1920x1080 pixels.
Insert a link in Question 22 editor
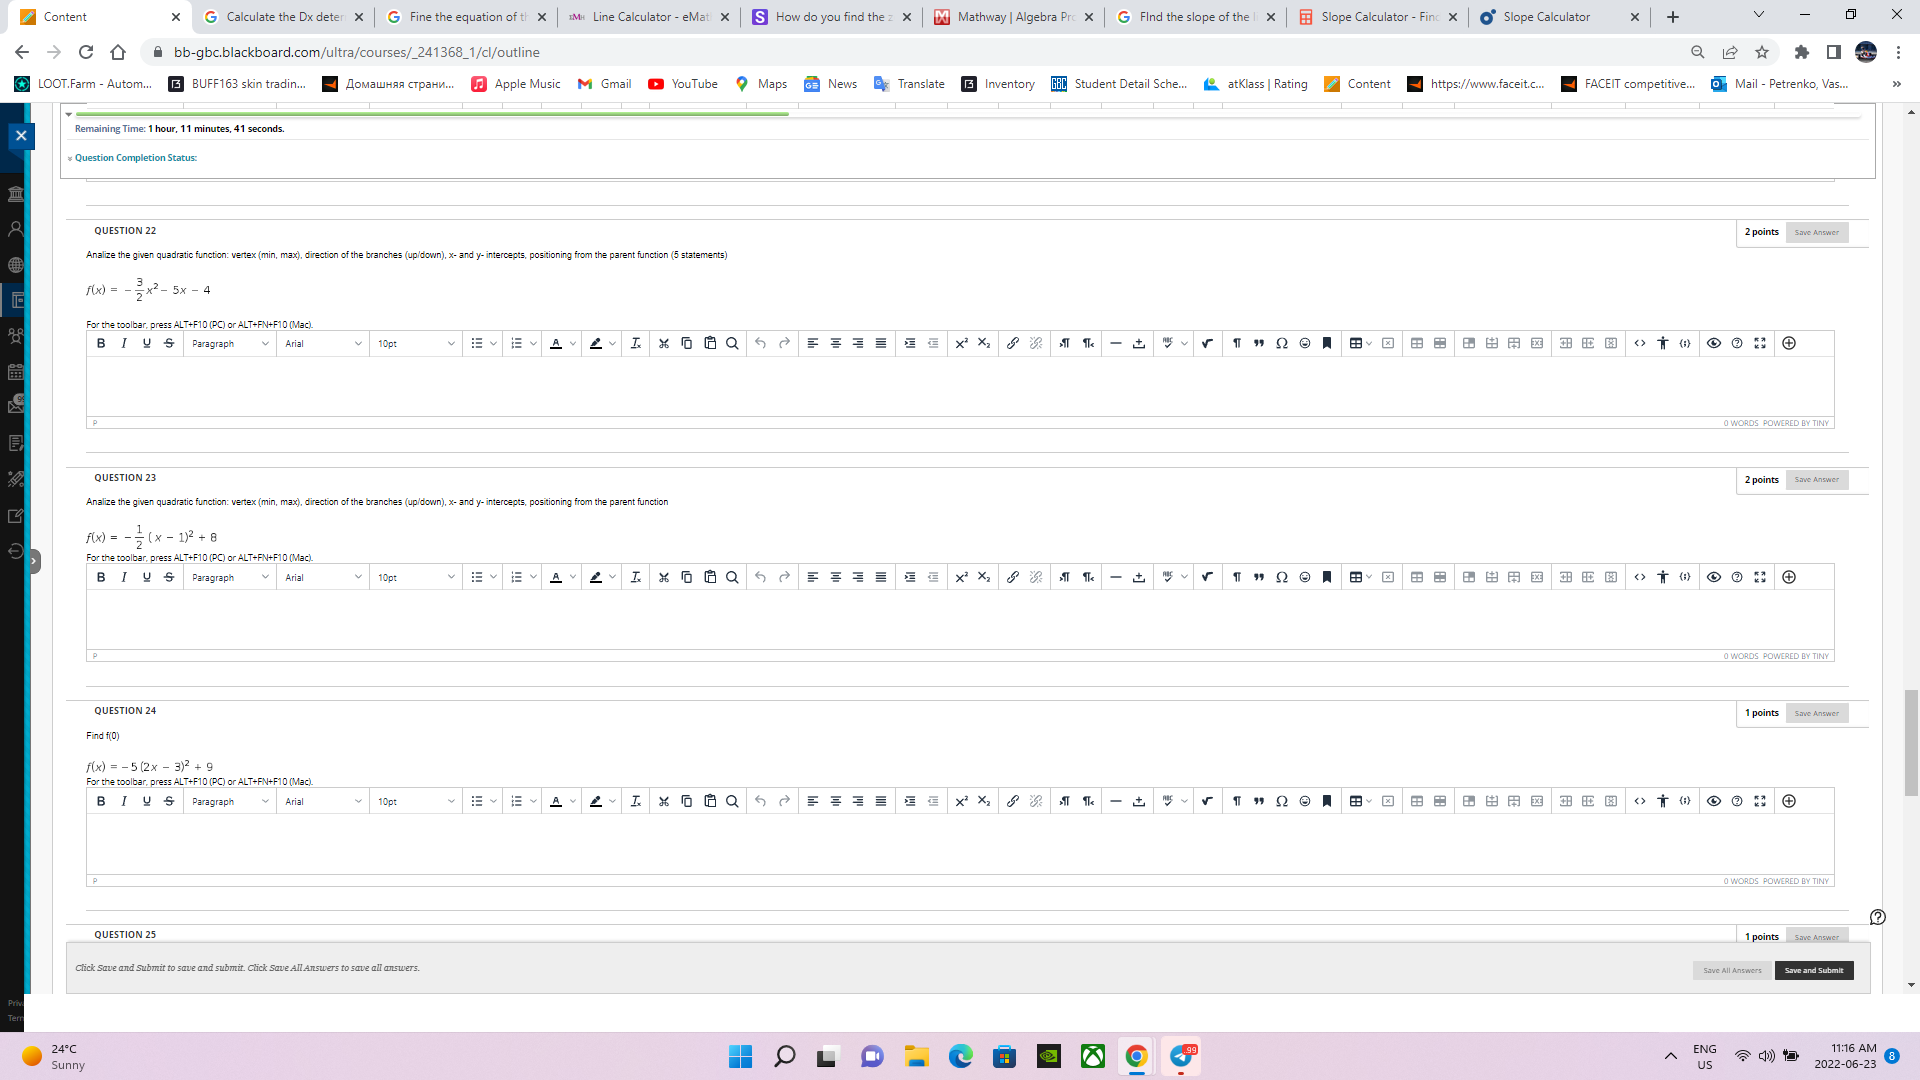coord(1013,343)
